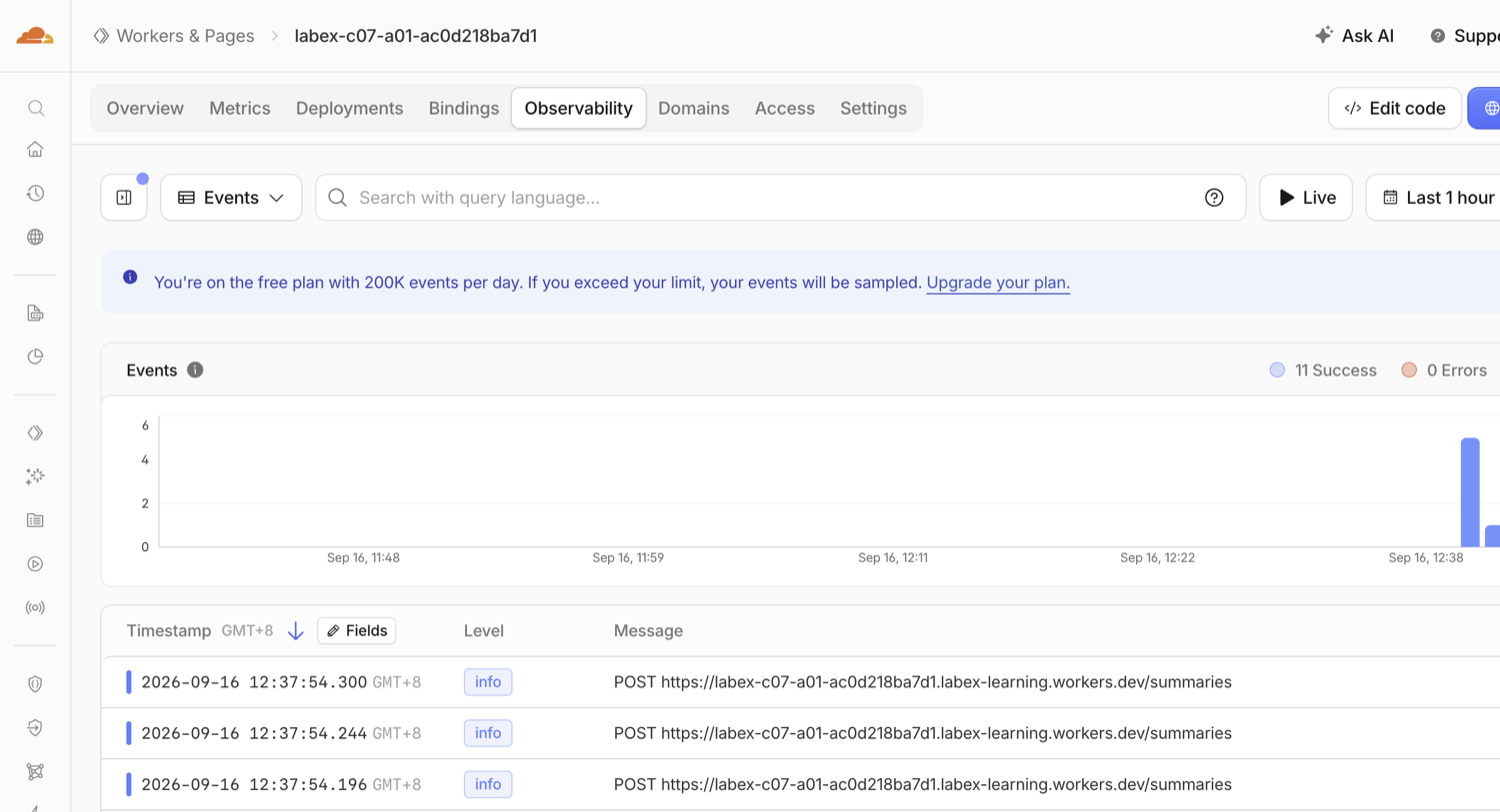Switch to the Bindings tab
Image resolution: width=1500 pixels, height=812 pixels.
pos(464,108)
